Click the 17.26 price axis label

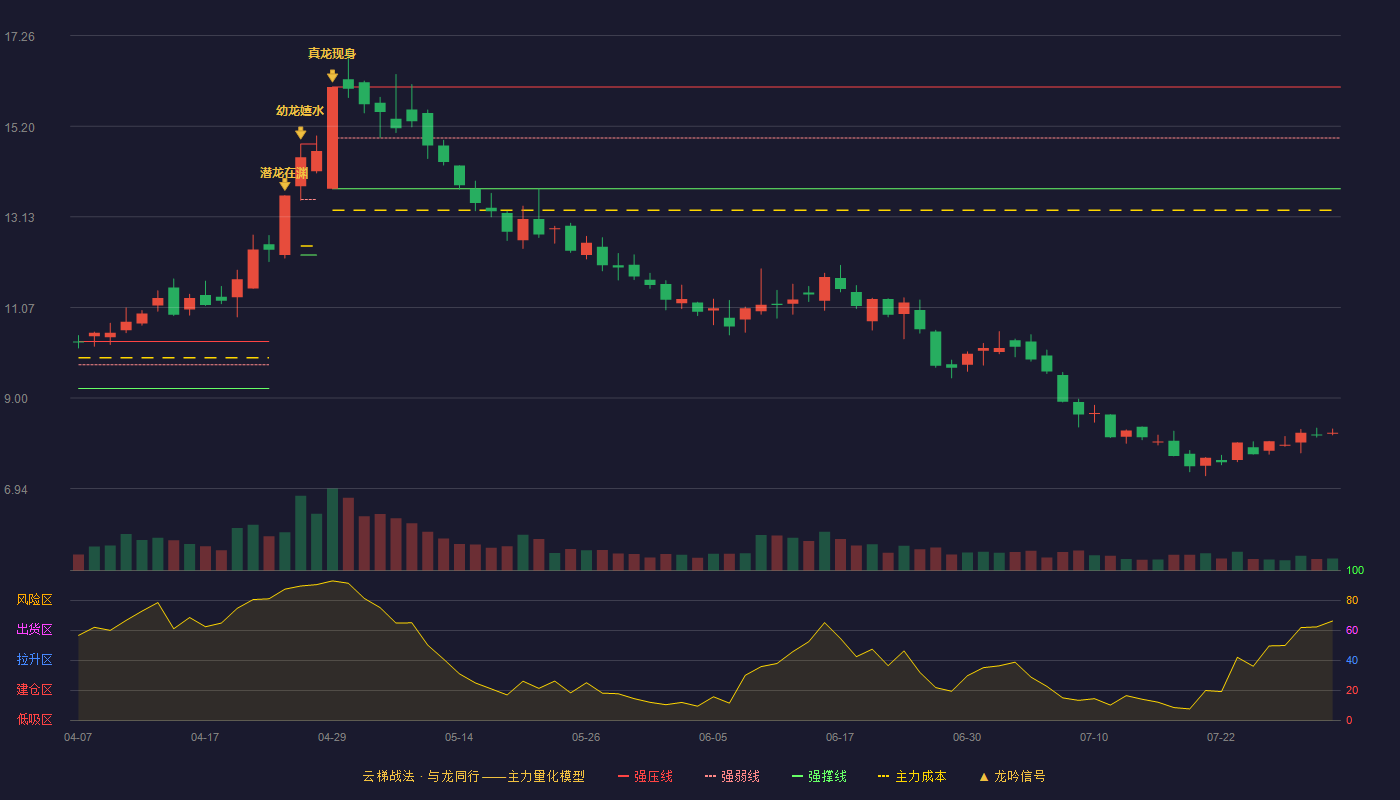pos(19,37)
